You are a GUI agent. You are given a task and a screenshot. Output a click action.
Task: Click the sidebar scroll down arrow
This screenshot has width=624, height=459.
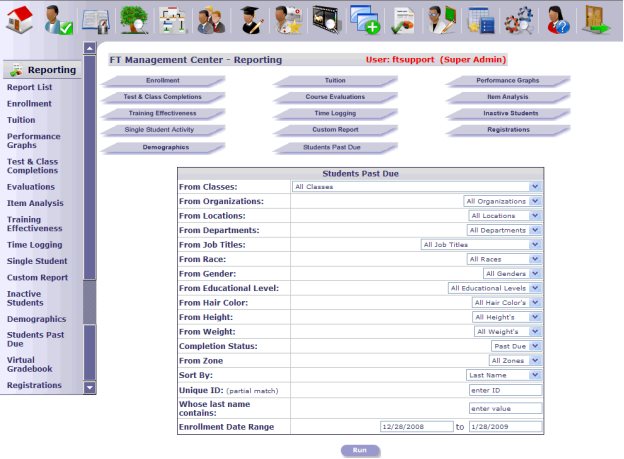(x=90, y=386)
